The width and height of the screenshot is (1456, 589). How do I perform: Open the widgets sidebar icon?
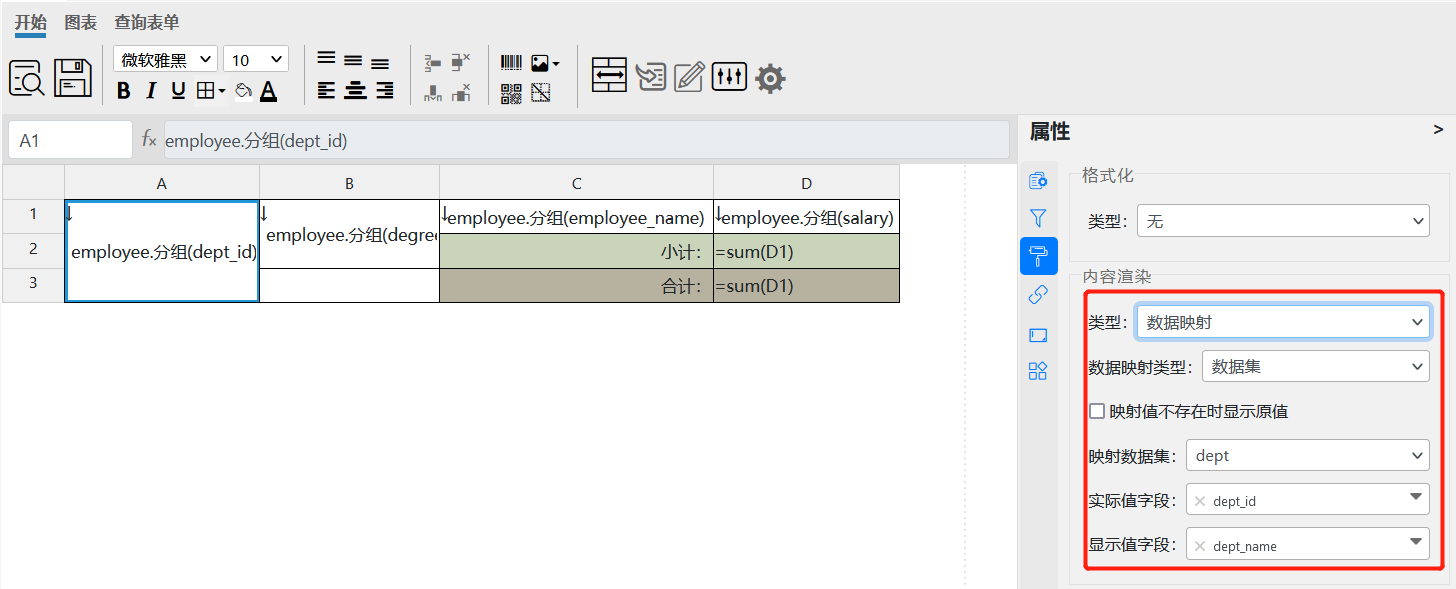coord(1038,372)
